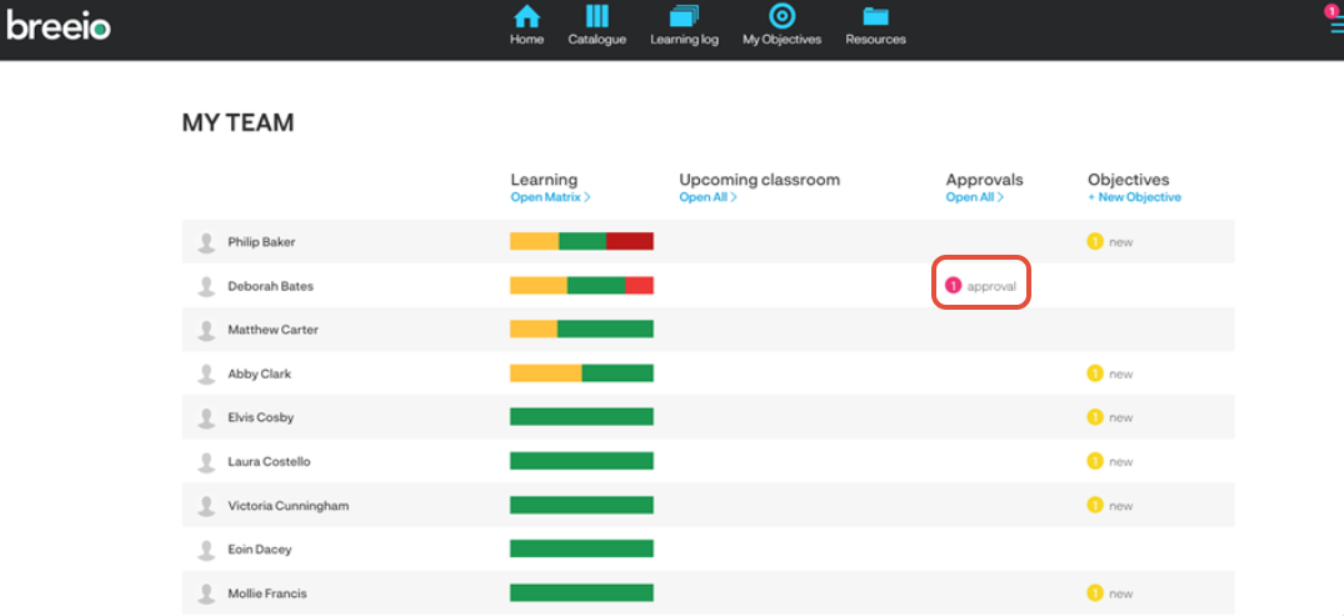Click Deborah Bates' avatar icon
The image size is (1344, 616).
[206, 286]
